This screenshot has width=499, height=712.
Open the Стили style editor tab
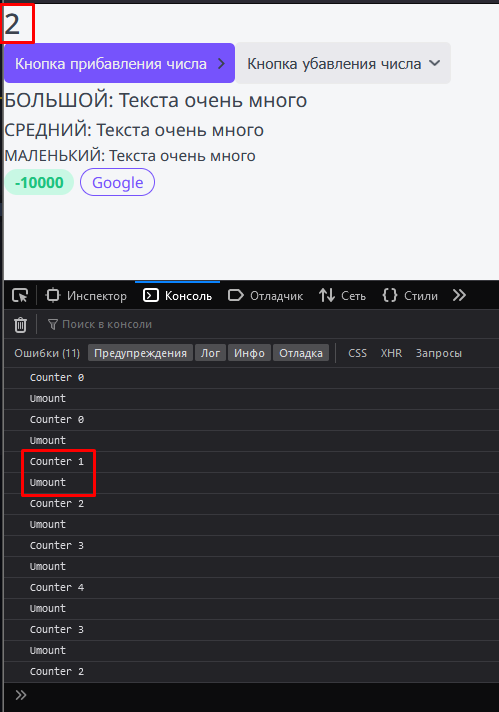pos(410,296)
